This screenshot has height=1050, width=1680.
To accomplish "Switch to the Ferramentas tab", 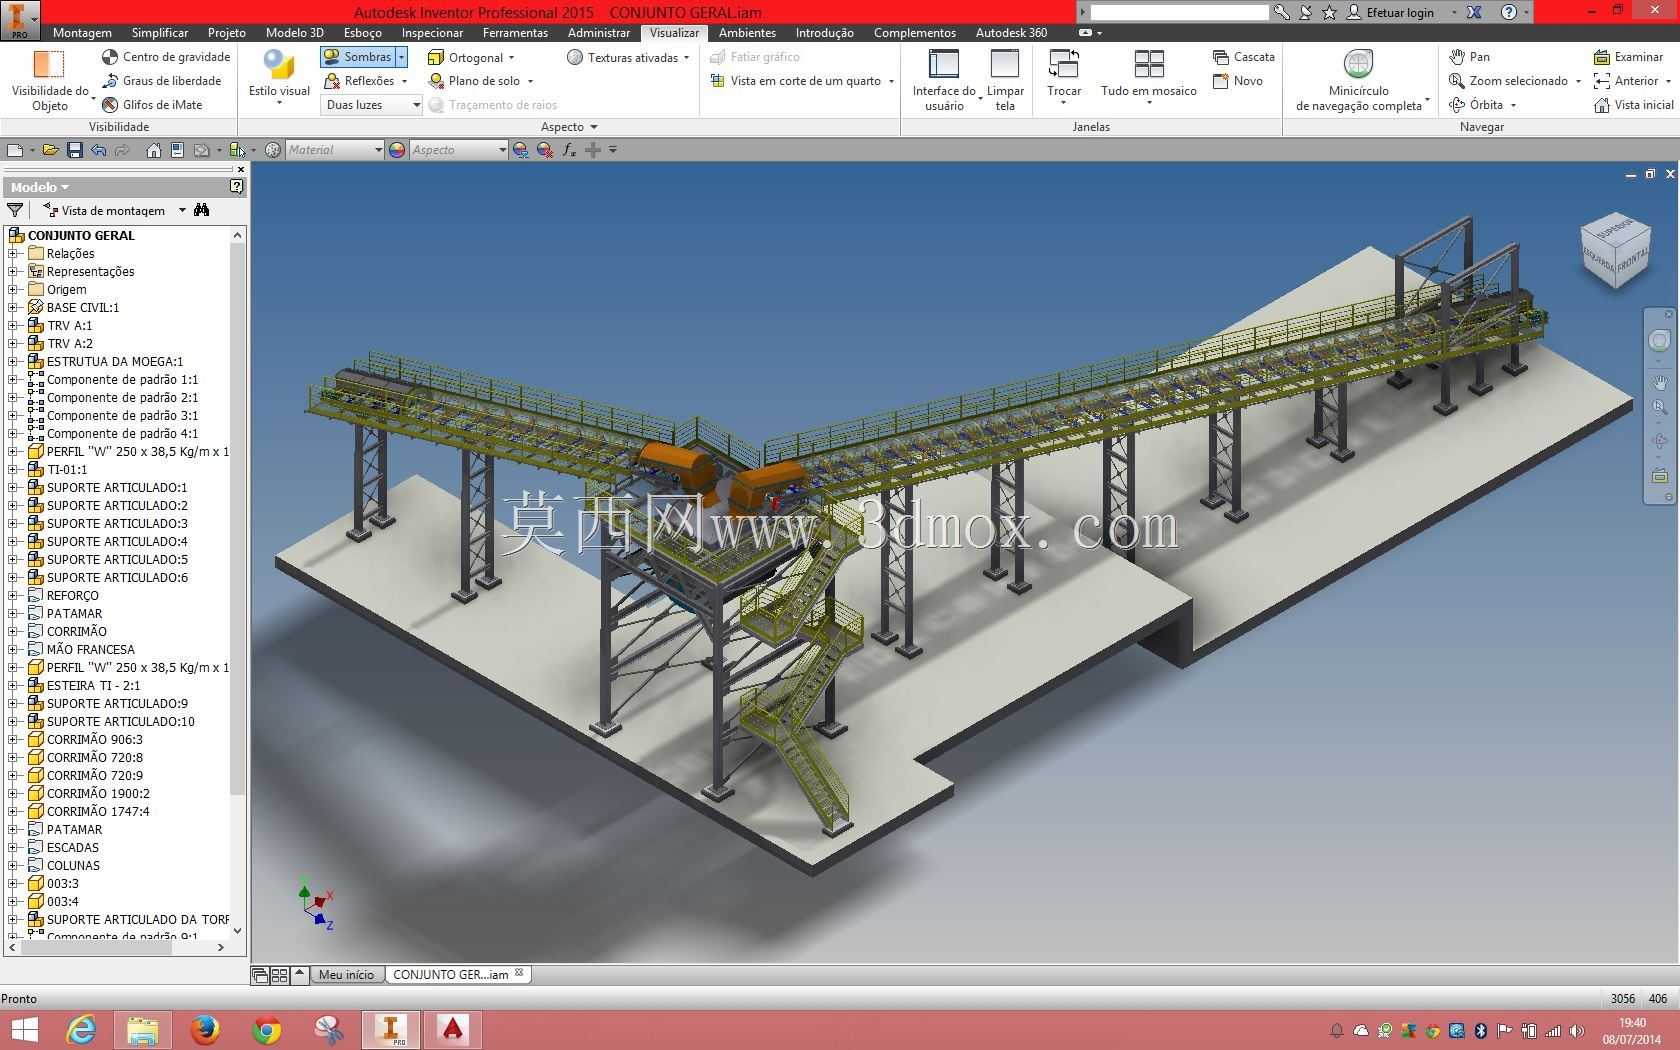I will (x=515, y=33).
